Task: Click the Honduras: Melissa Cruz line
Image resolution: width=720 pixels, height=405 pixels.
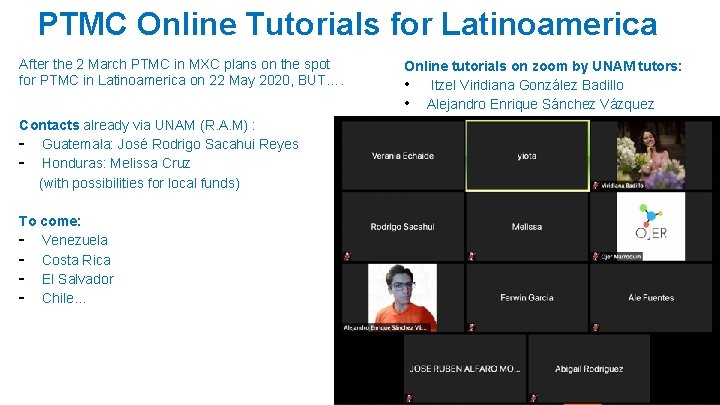Action: tap(116, 163)
